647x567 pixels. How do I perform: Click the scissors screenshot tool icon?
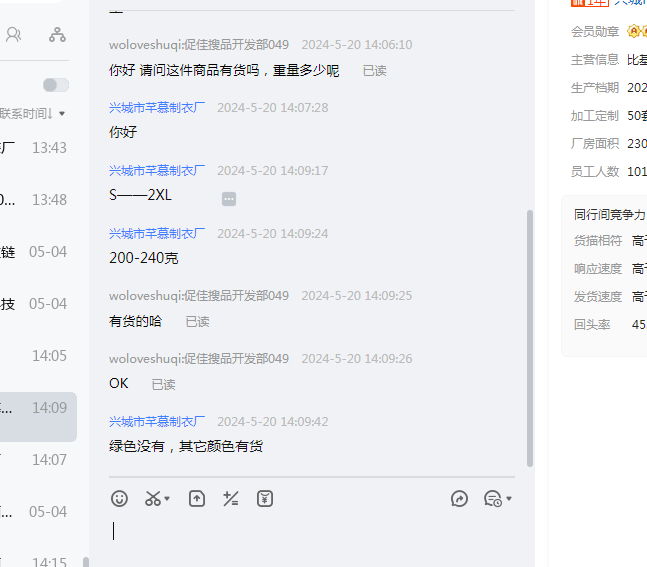click(152, 498)
